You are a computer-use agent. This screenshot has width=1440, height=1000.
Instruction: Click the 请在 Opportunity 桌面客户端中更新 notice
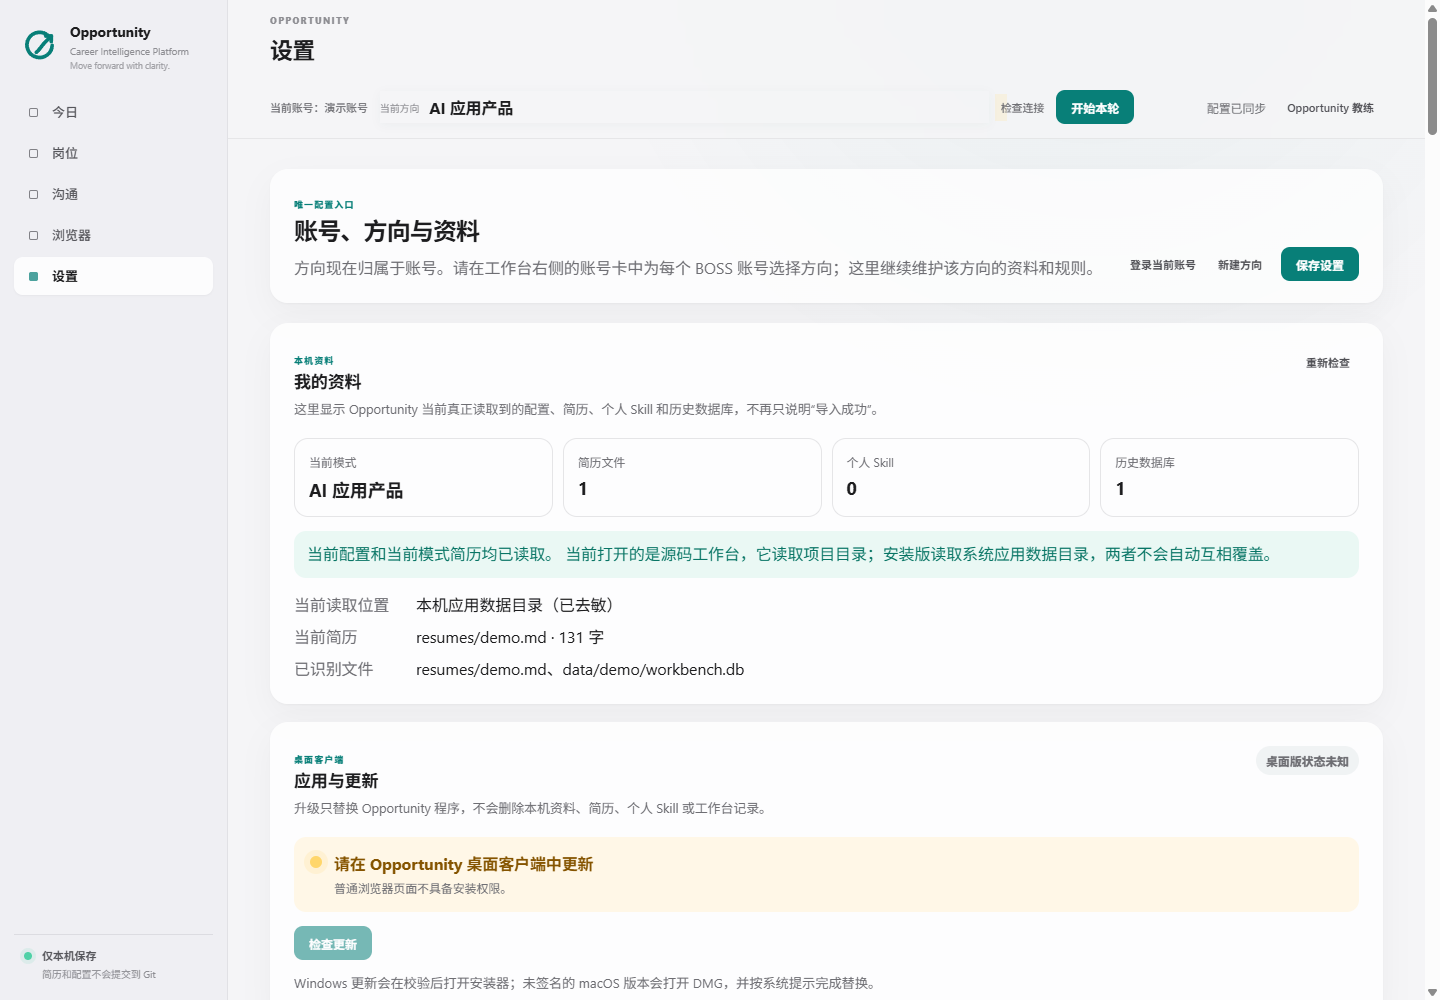[826, 874]
